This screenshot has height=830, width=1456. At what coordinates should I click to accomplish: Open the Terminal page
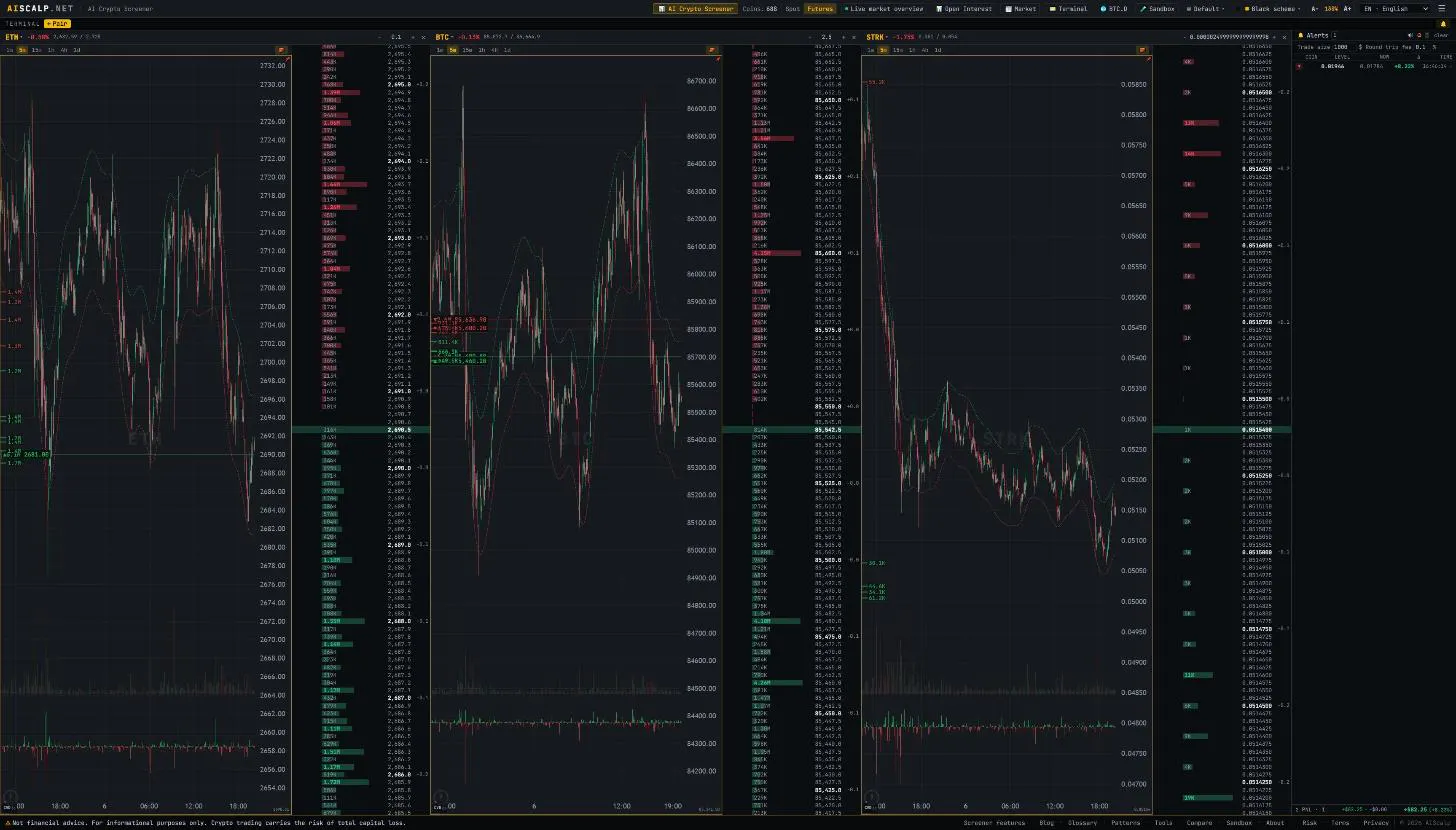(x=1068, y=8)
